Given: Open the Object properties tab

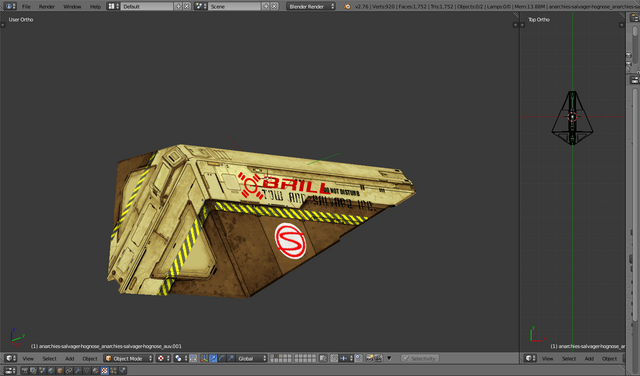Looking at the screenshot, I should pos(60,371).
